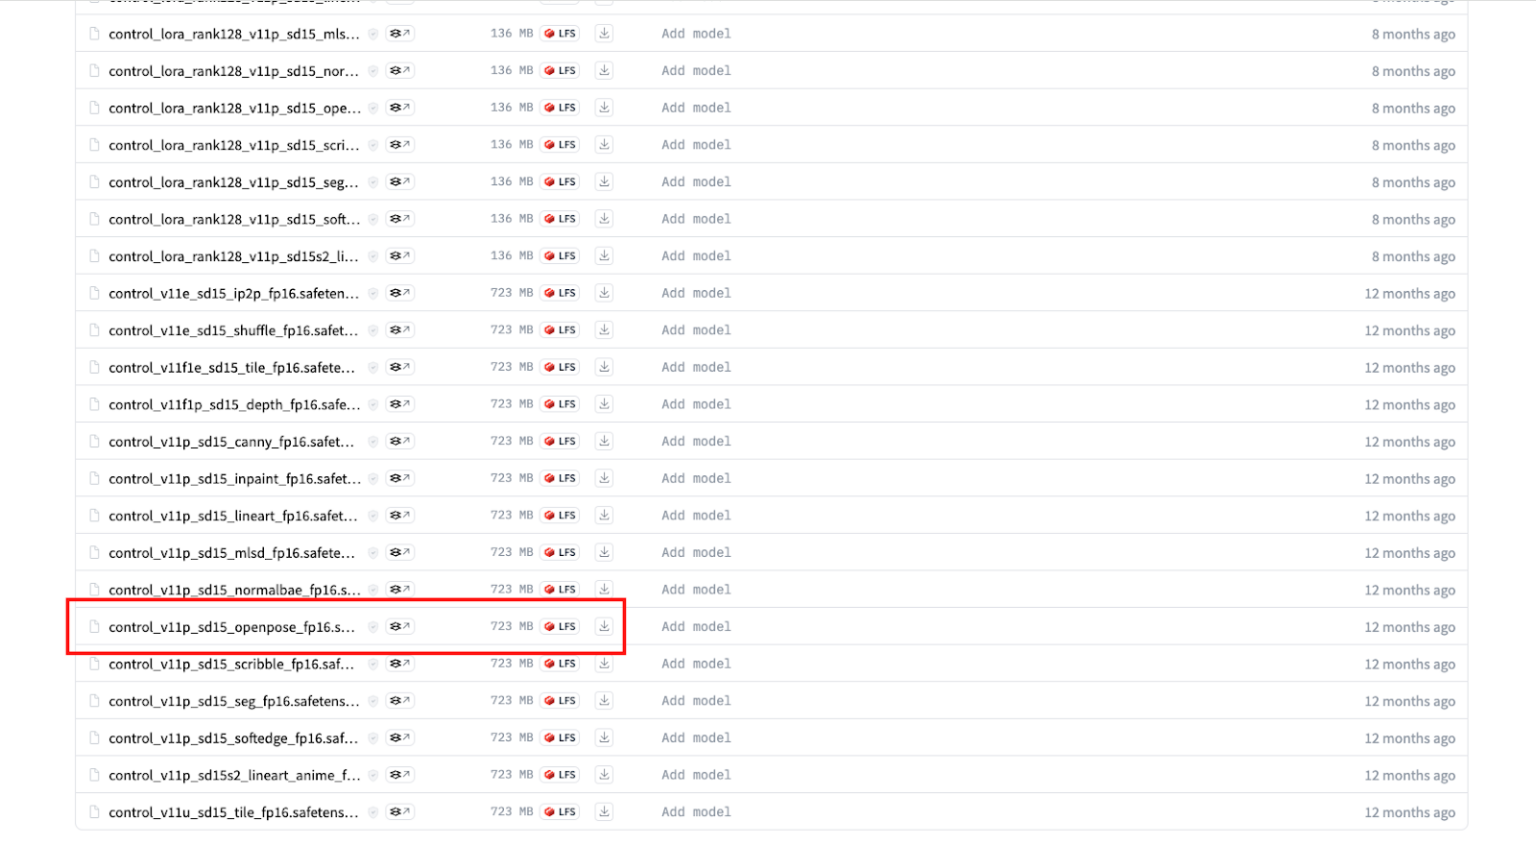This screenshot has height=846, width=1536.
Task: Download control_v11p_sd15s2_lineart_anime file
Action: pos(604,775)
